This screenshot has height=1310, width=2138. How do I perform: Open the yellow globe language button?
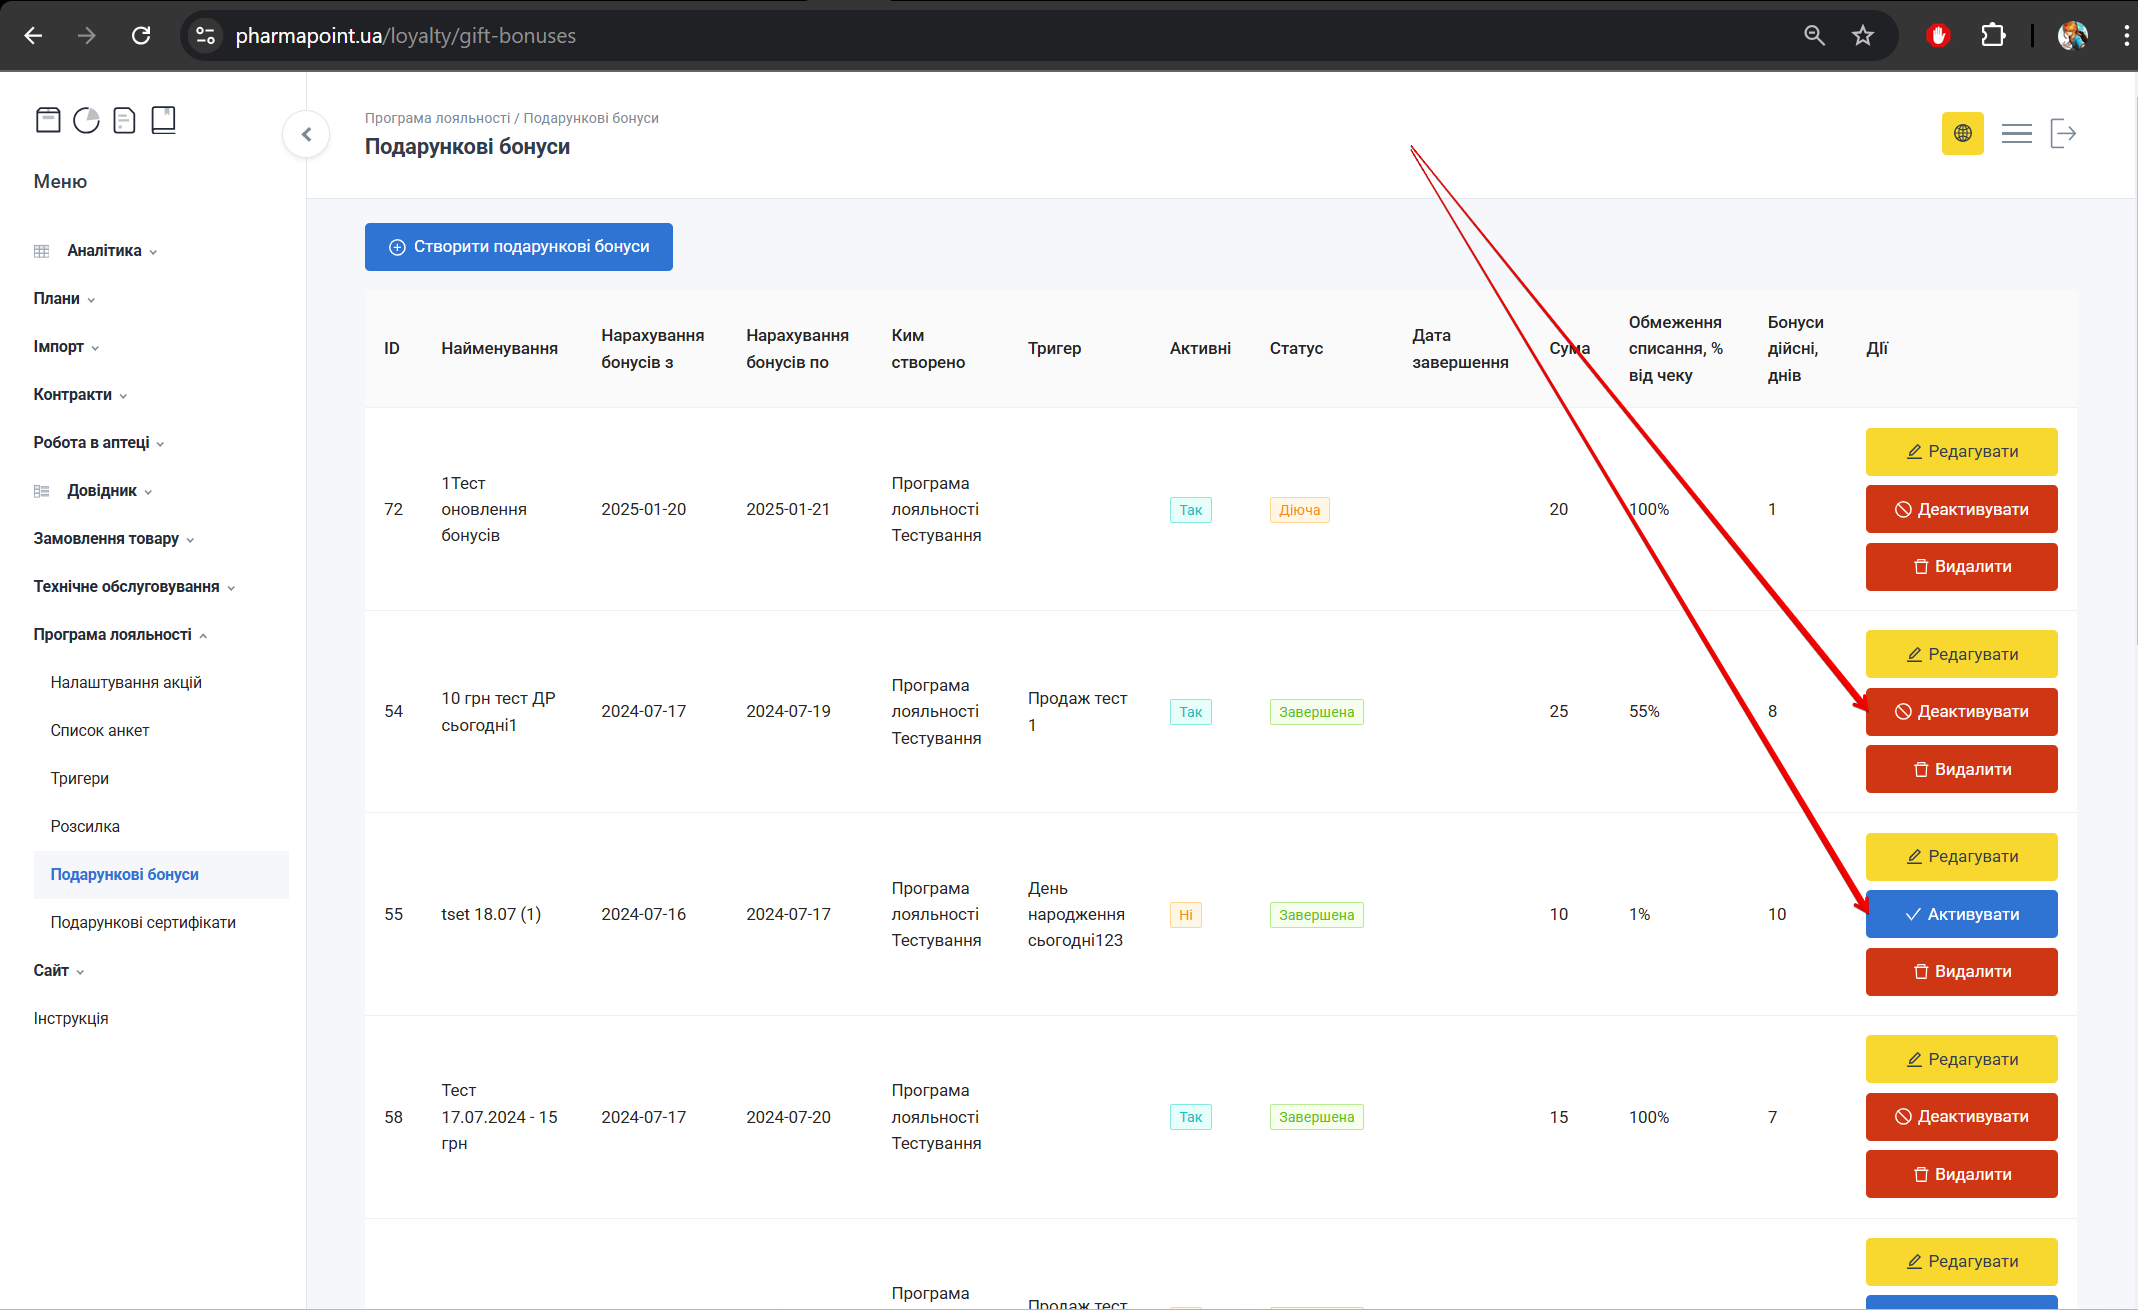click(x=1962, y=133)
